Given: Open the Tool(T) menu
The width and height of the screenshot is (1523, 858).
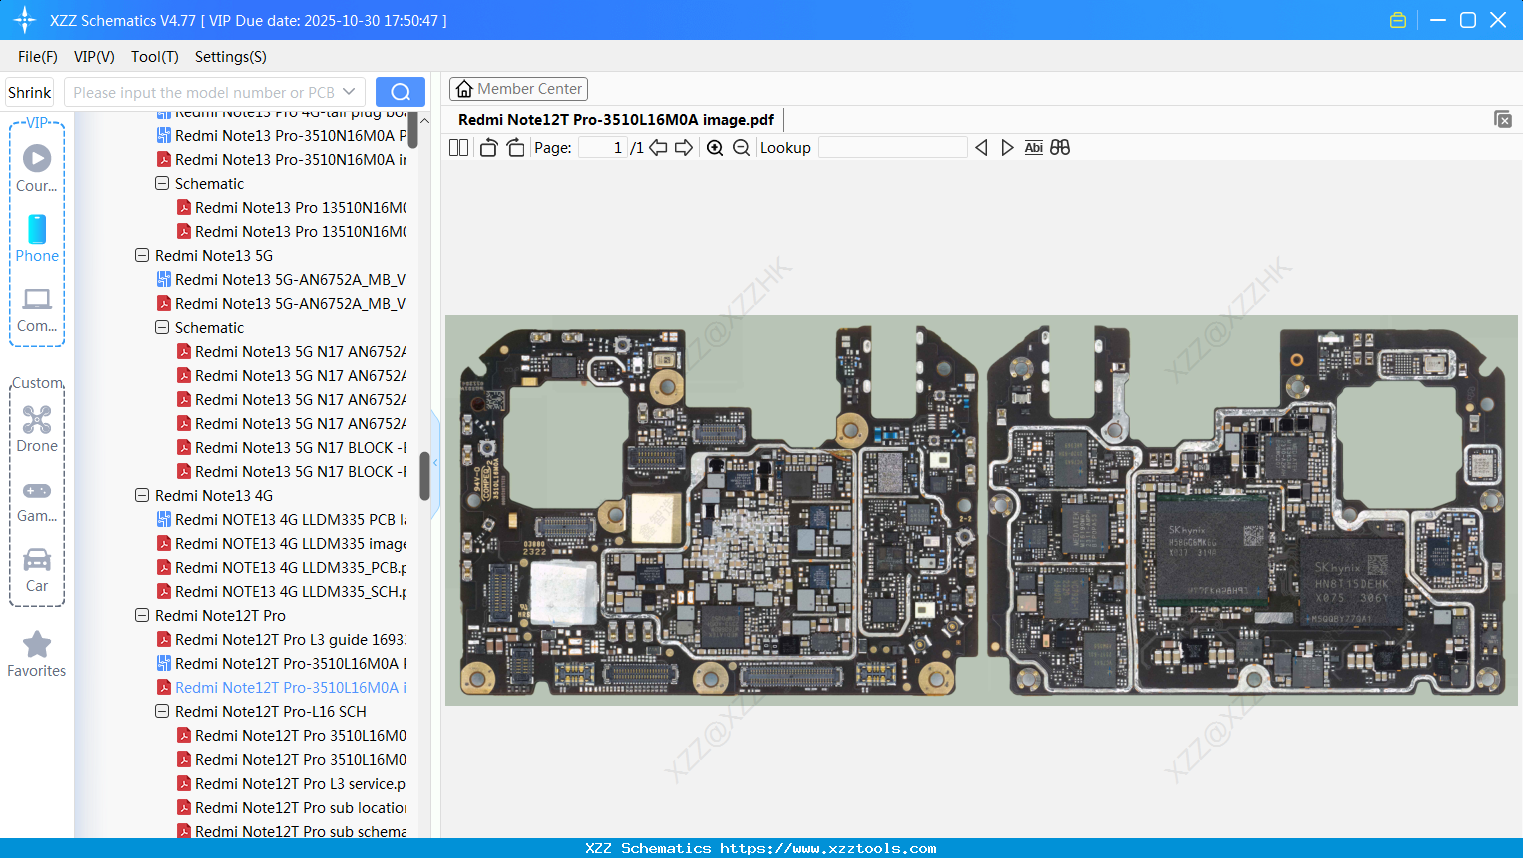Looking at the screenshot, I should coord(154,57).
